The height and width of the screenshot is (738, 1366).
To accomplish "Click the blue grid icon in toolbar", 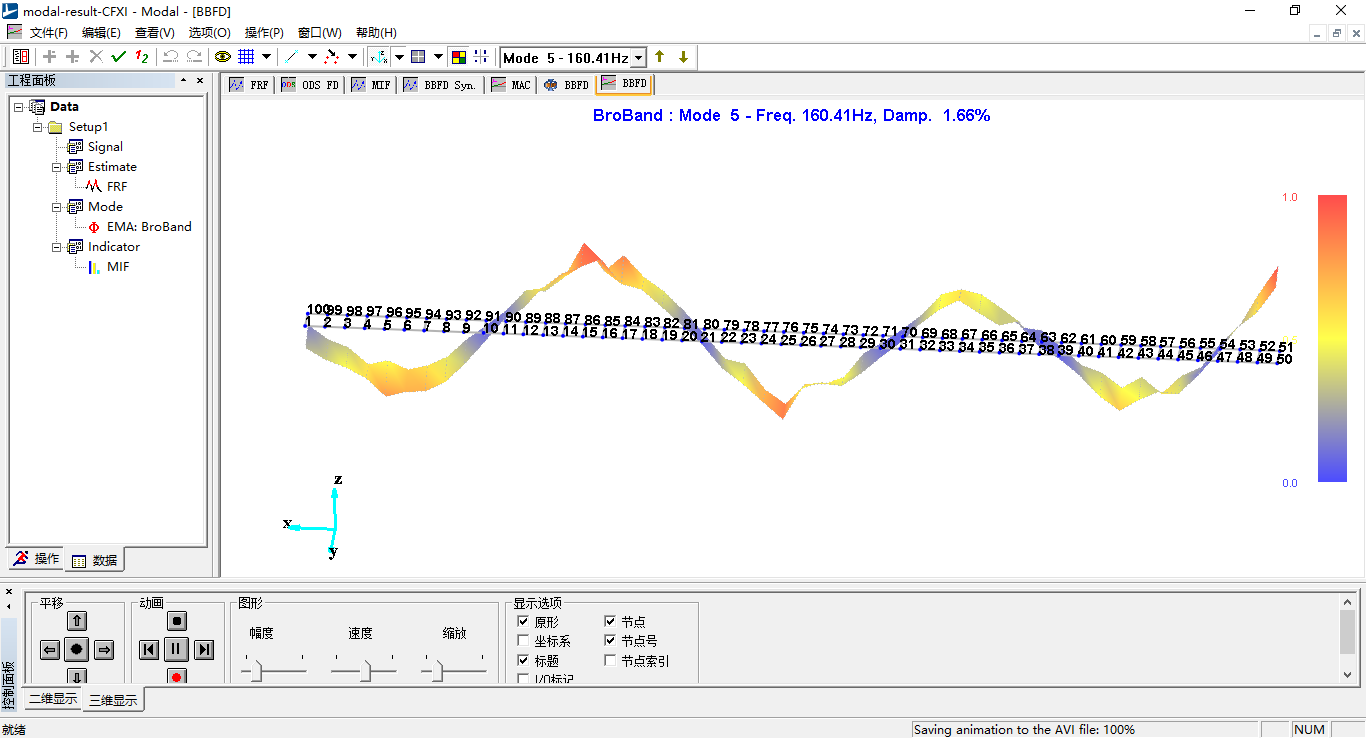I will coord(246,57).
